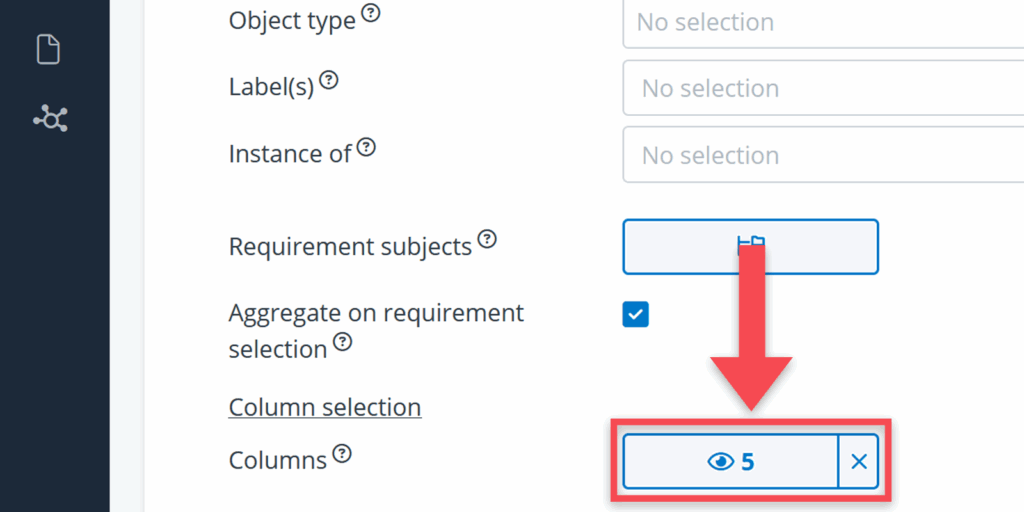Click the Object type label text
The height and width of the screenshot is (512, 1024).
coord(292,20)
